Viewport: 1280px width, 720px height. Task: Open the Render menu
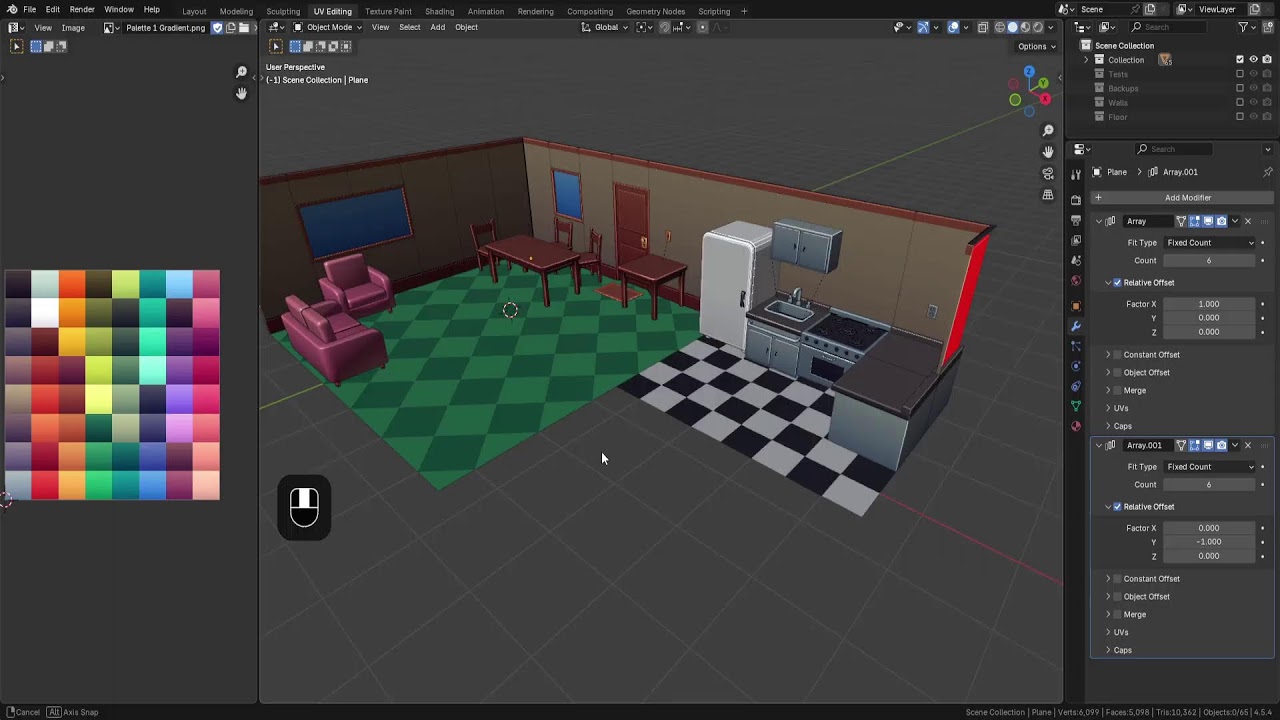click(82, 9)
